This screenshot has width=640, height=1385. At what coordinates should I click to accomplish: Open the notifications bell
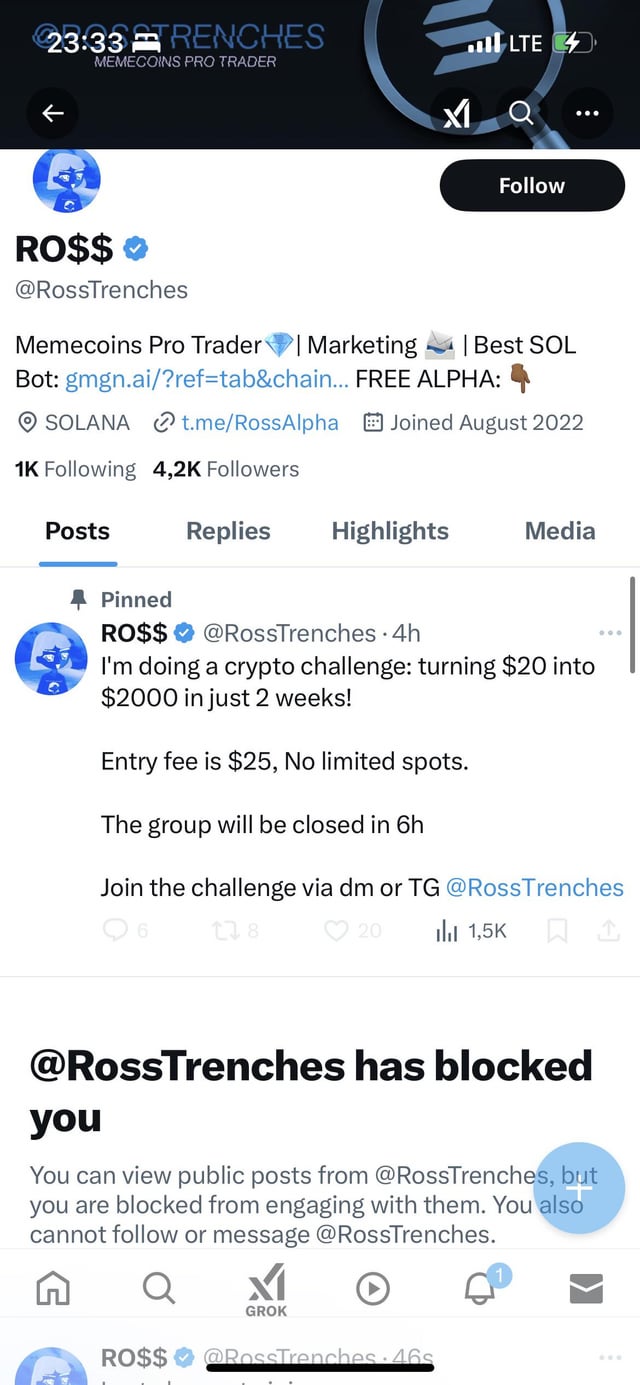point(482,1289)
